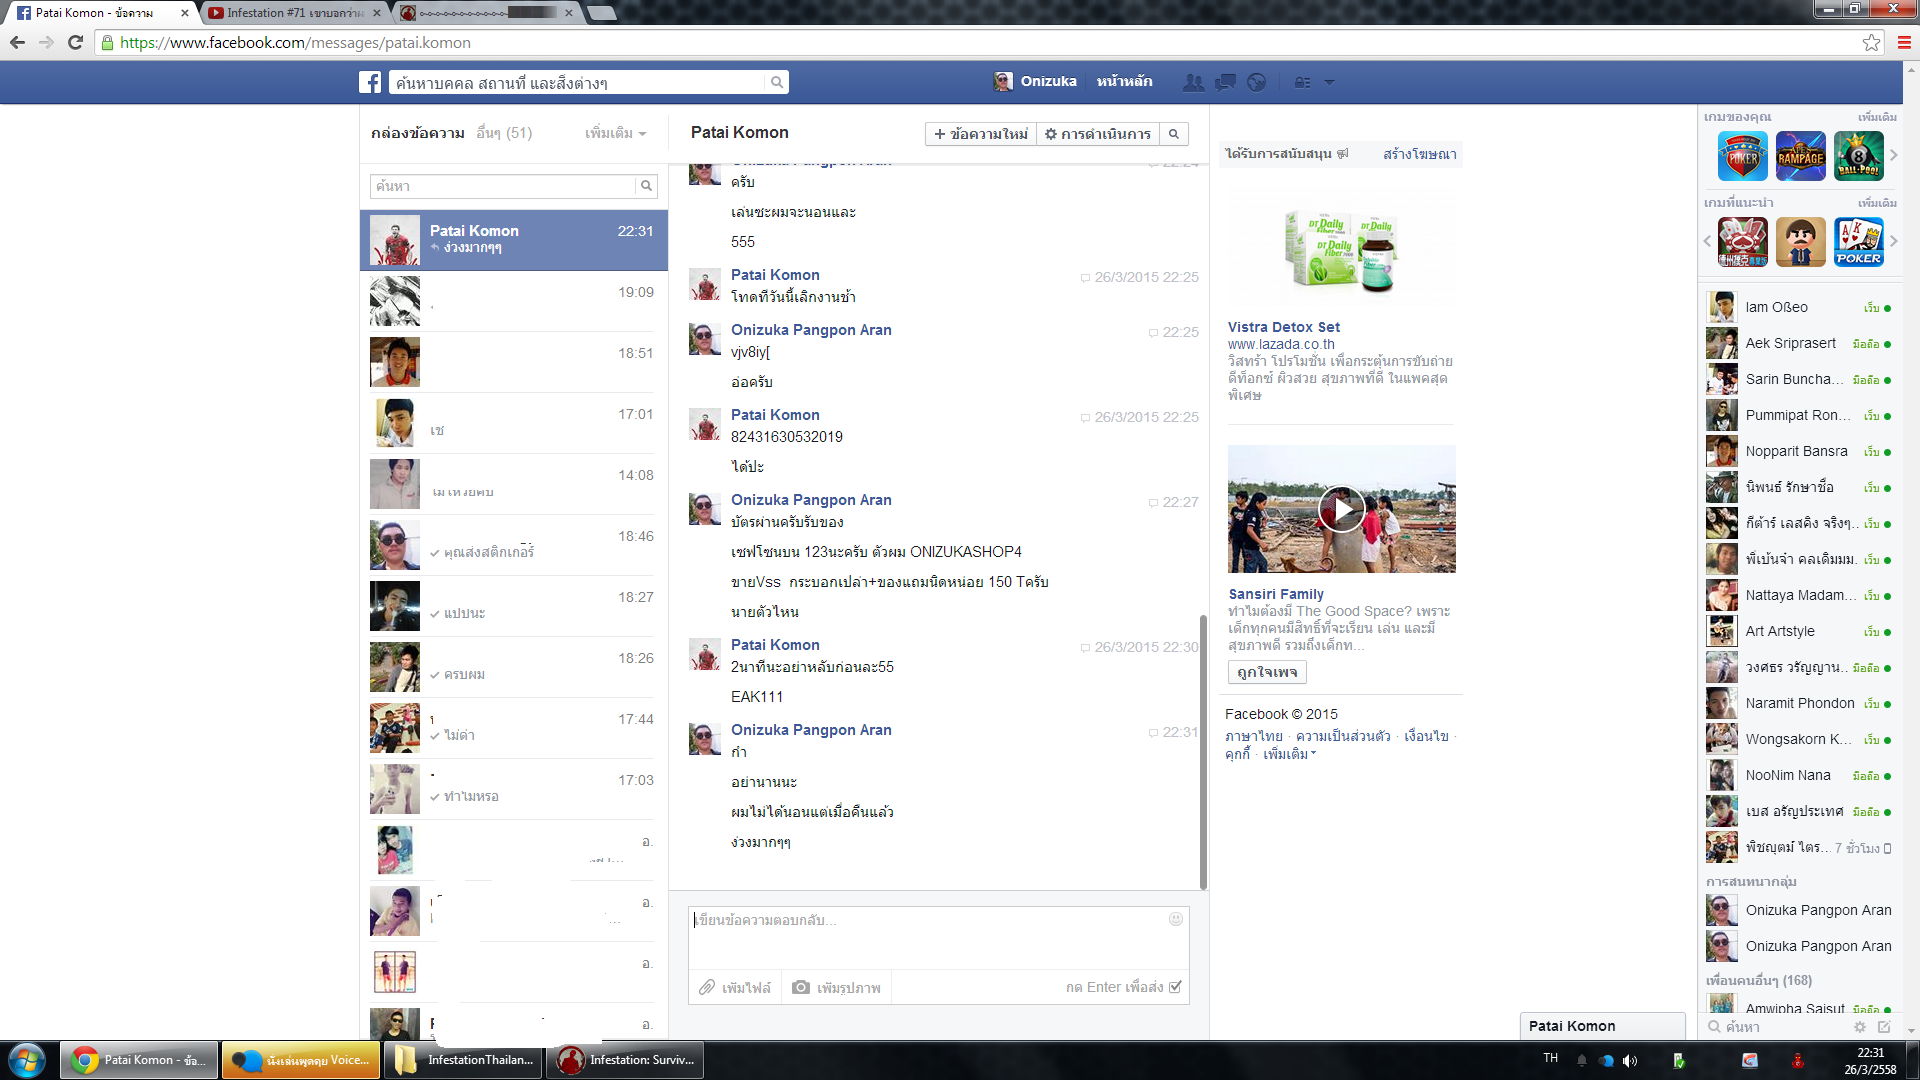Click the message reply text field
The image size is (1920, 1080).
pos(930,935)
